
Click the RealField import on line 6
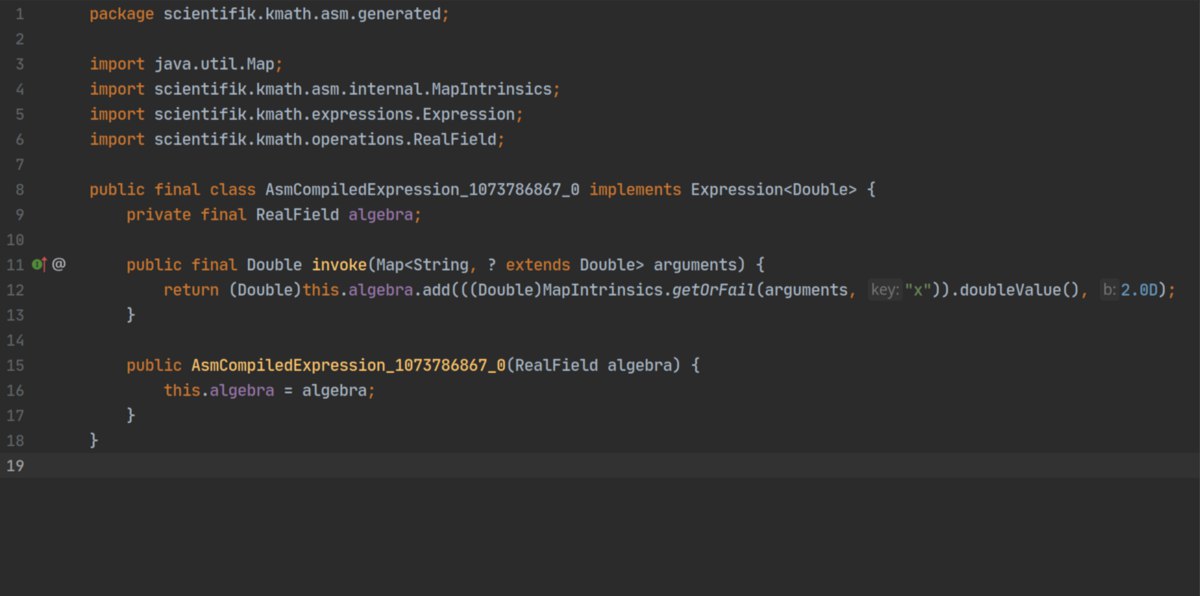(x=455, y=140)
